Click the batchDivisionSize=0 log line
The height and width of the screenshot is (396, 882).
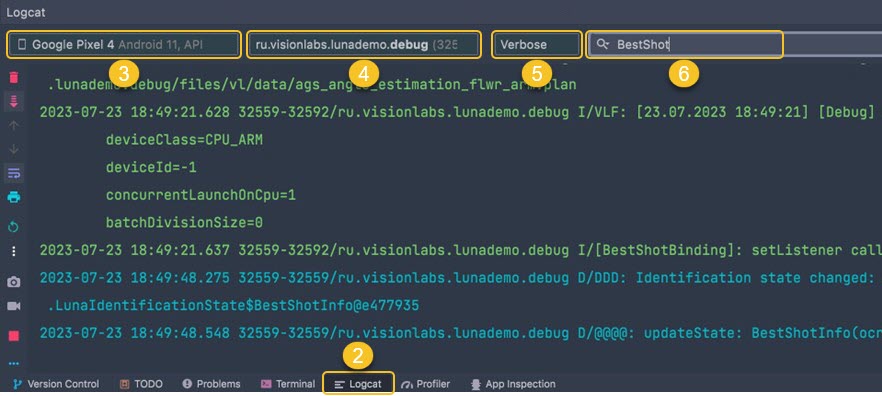coord(184,222)
